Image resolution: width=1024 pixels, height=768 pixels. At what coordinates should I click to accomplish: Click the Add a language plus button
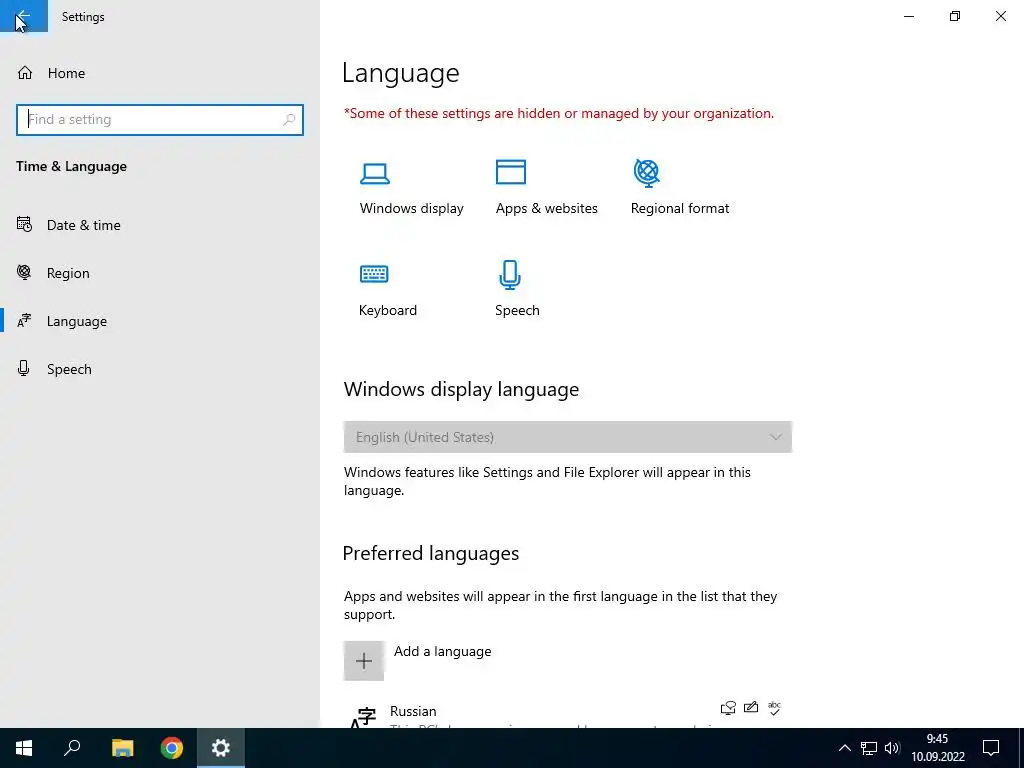pos(364,661)
